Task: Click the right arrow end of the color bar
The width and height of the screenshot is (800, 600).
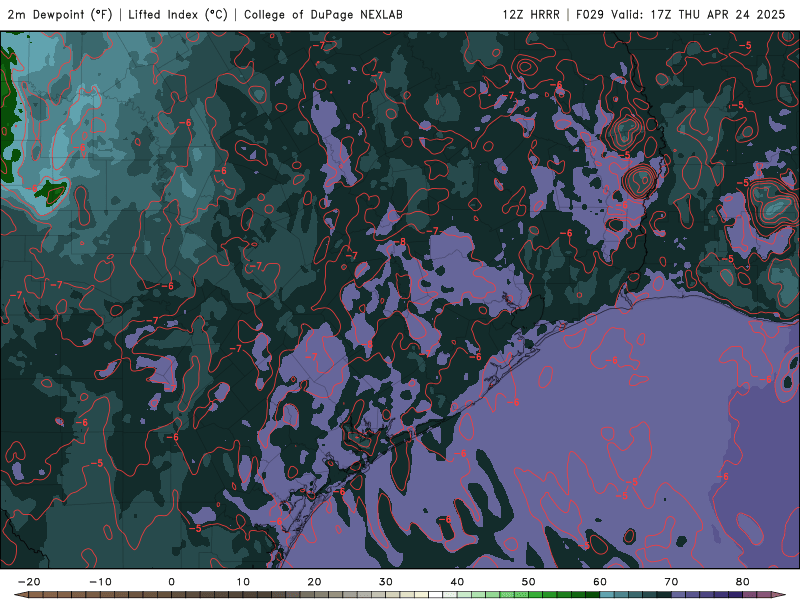Action: tap(779, 595)
